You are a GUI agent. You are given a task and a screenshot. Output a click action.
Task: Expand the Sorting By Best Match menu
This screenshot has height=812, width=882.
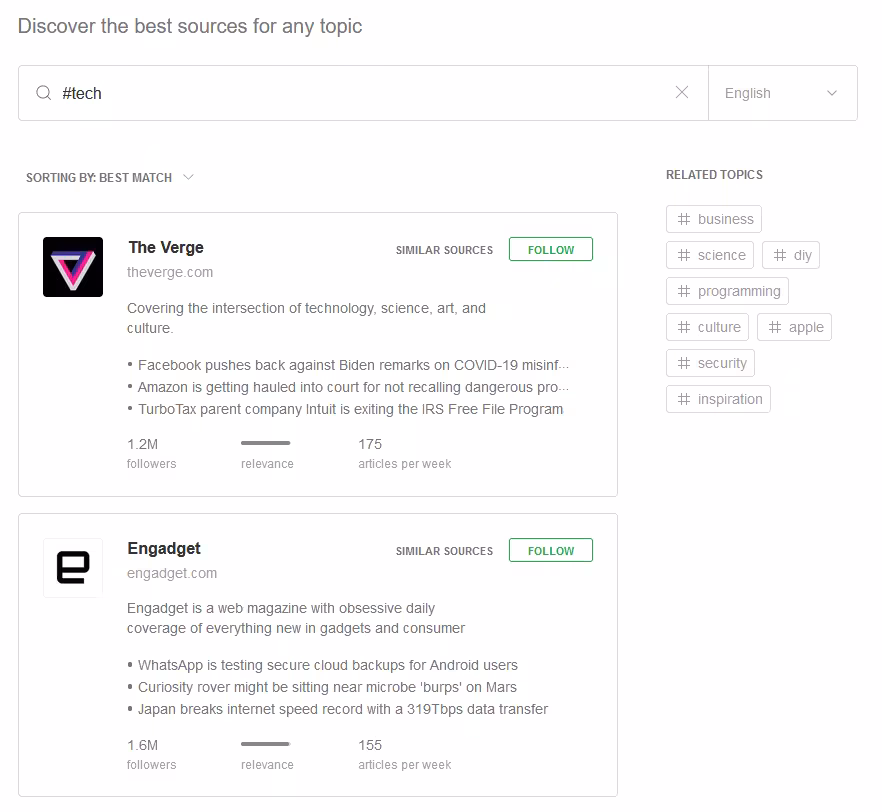click(x=110, y=178)
